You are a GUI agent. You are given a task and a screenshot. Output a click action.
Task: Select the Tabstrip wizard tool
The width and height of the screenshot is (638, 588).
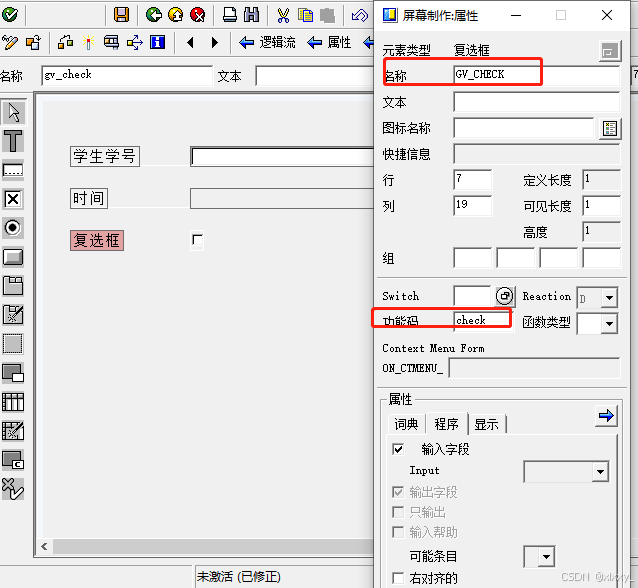pos(13,315)
